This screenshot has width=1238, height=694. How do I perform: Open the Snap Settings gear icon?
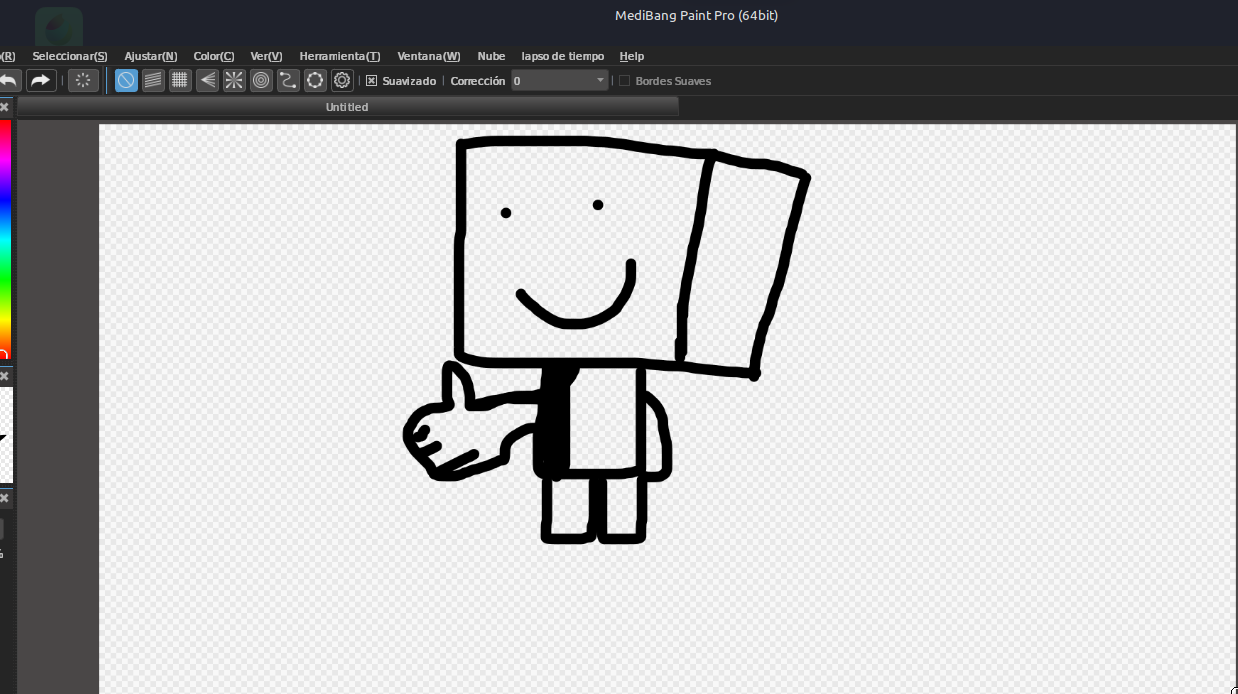pos(342,80)
